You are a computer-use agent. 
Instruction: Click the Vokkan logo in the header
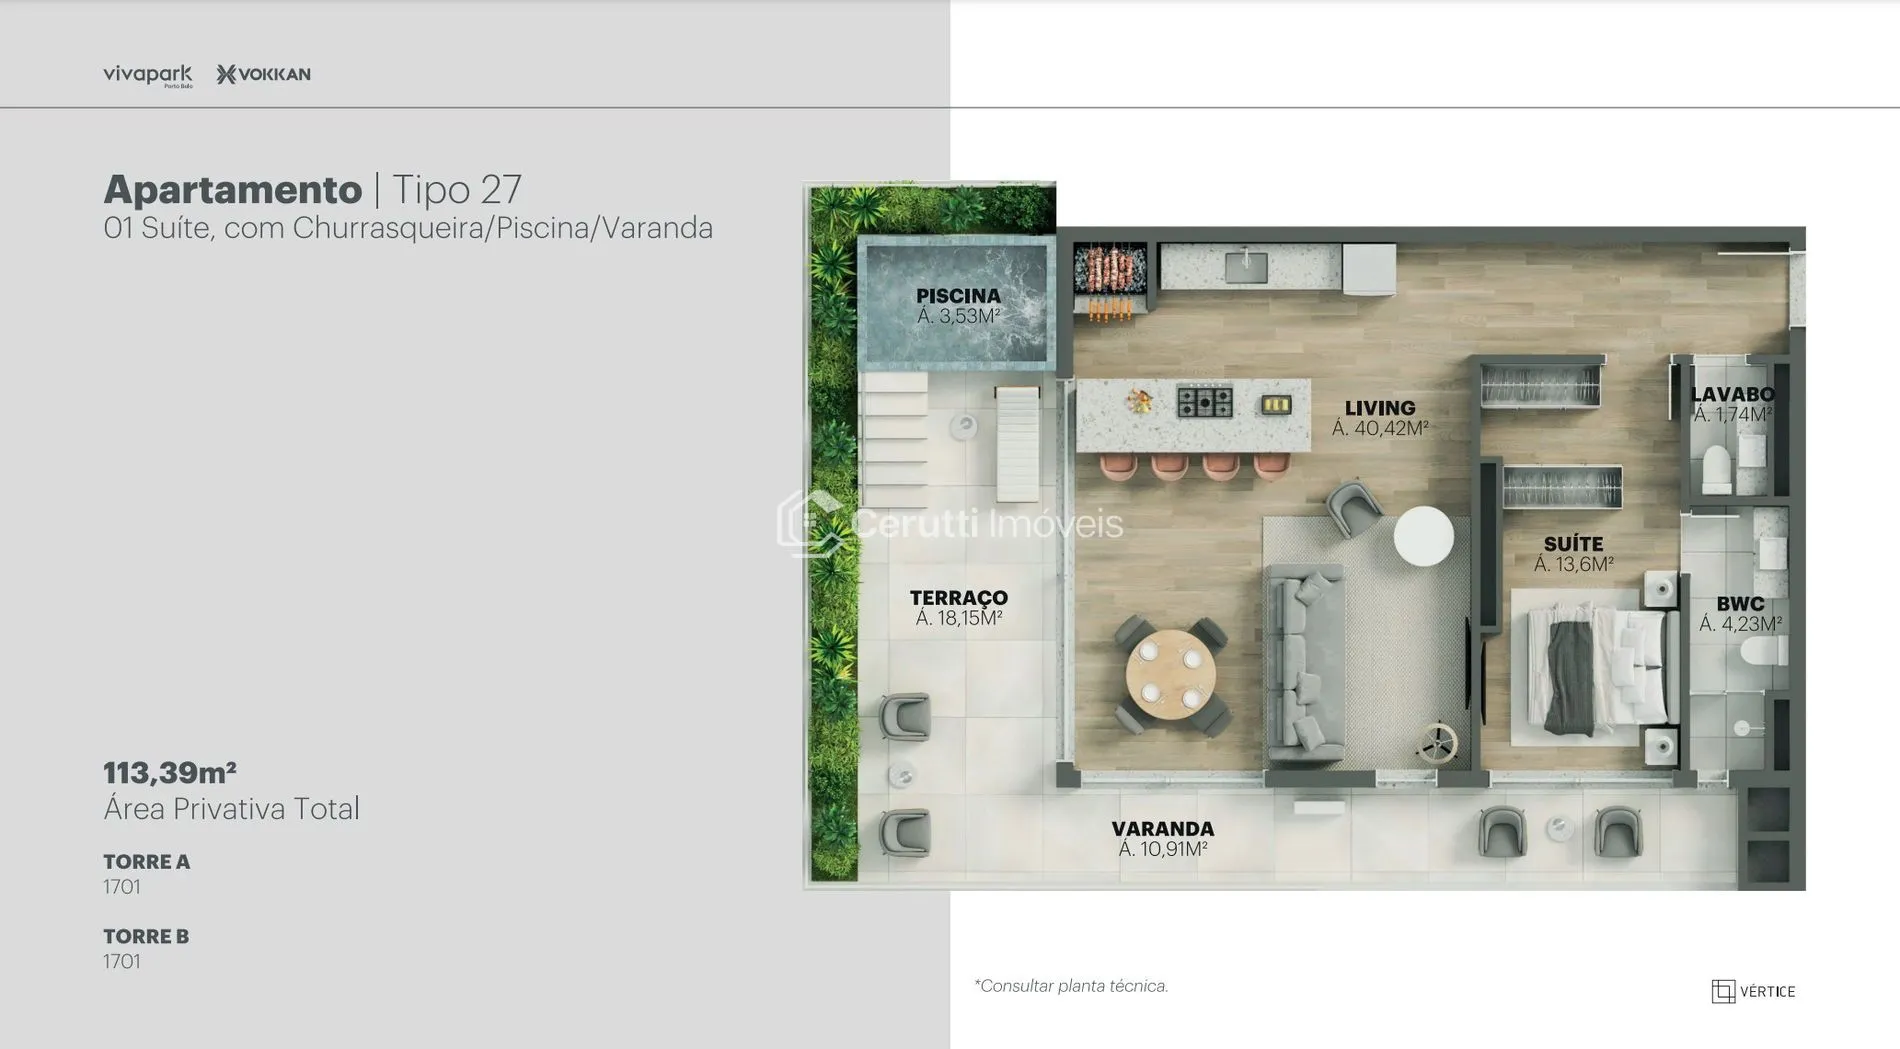click(264, 74)
